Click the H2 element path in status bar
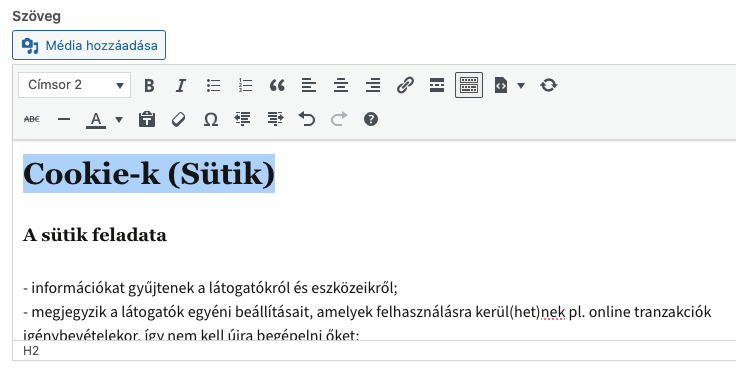Image resolution: width=736 pixels, height=375 pixels. coord(31,351)
